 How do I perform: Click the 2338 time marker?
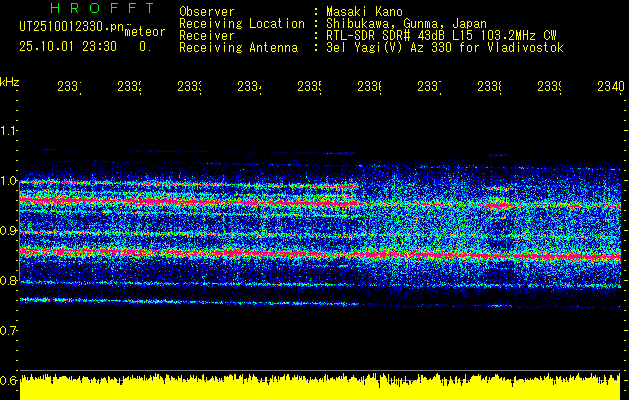[x=489, y=87]
